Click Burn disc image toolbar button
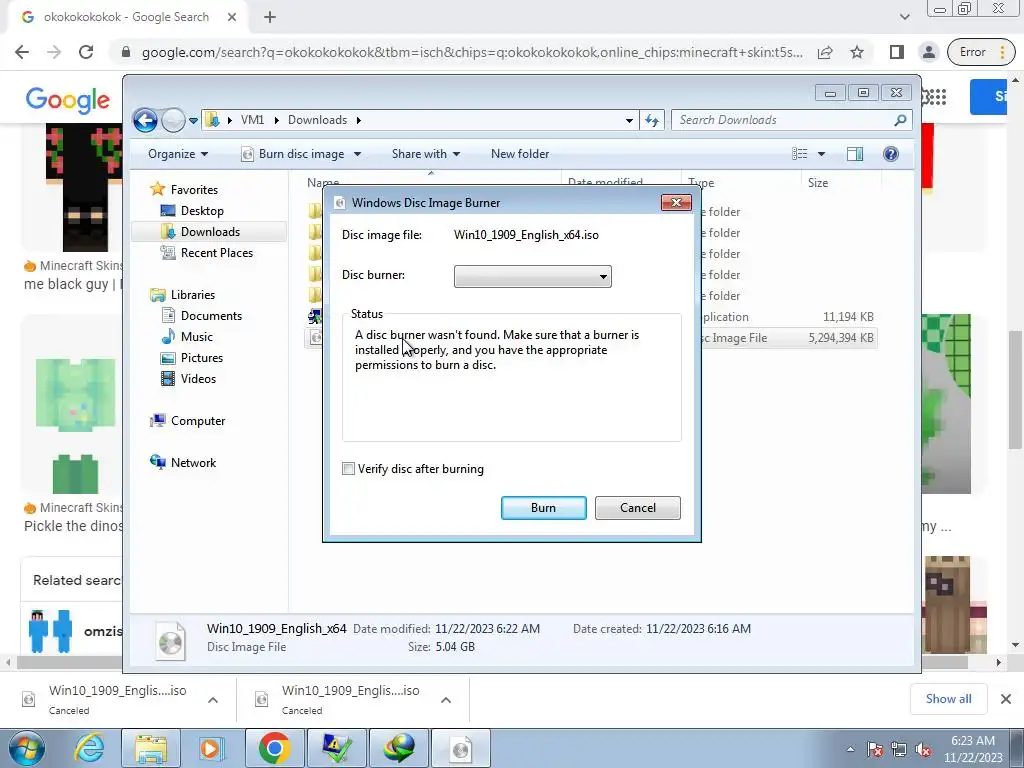 pos(293,154)
